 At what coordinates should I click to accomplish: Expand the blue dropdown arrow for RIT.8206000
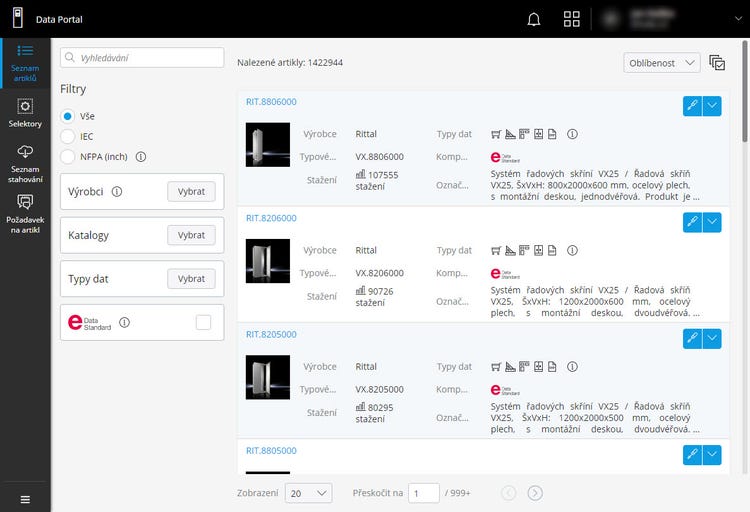coord(712,223)
